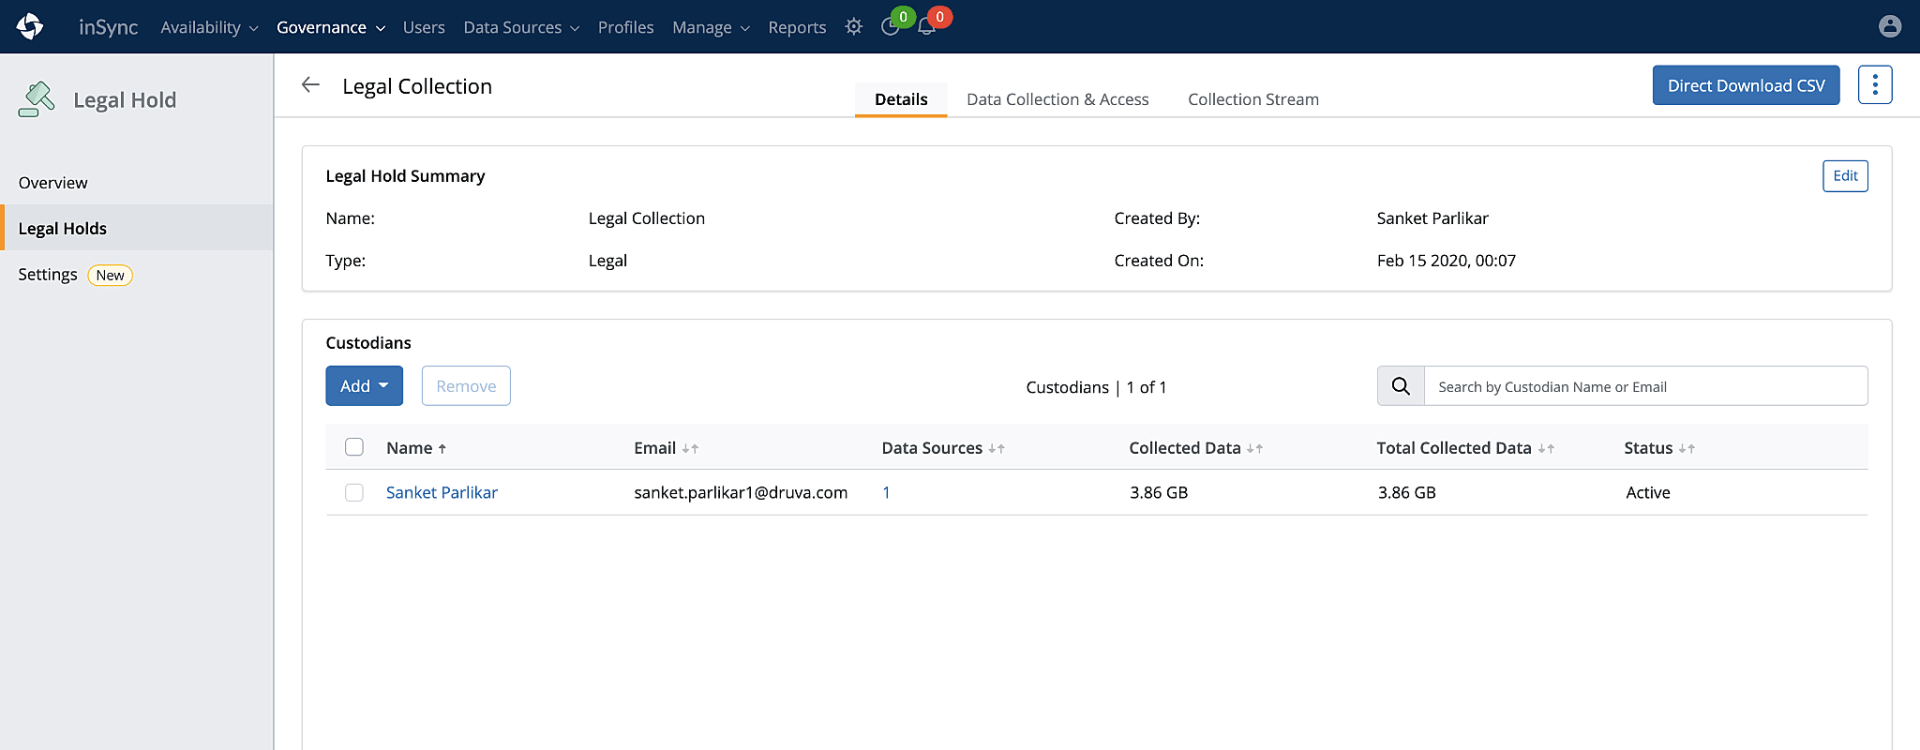The width and height of the screenshot is (1920, 750).
Task: Open the Add custodians dropdown button
Action: (x=364, y=386)
